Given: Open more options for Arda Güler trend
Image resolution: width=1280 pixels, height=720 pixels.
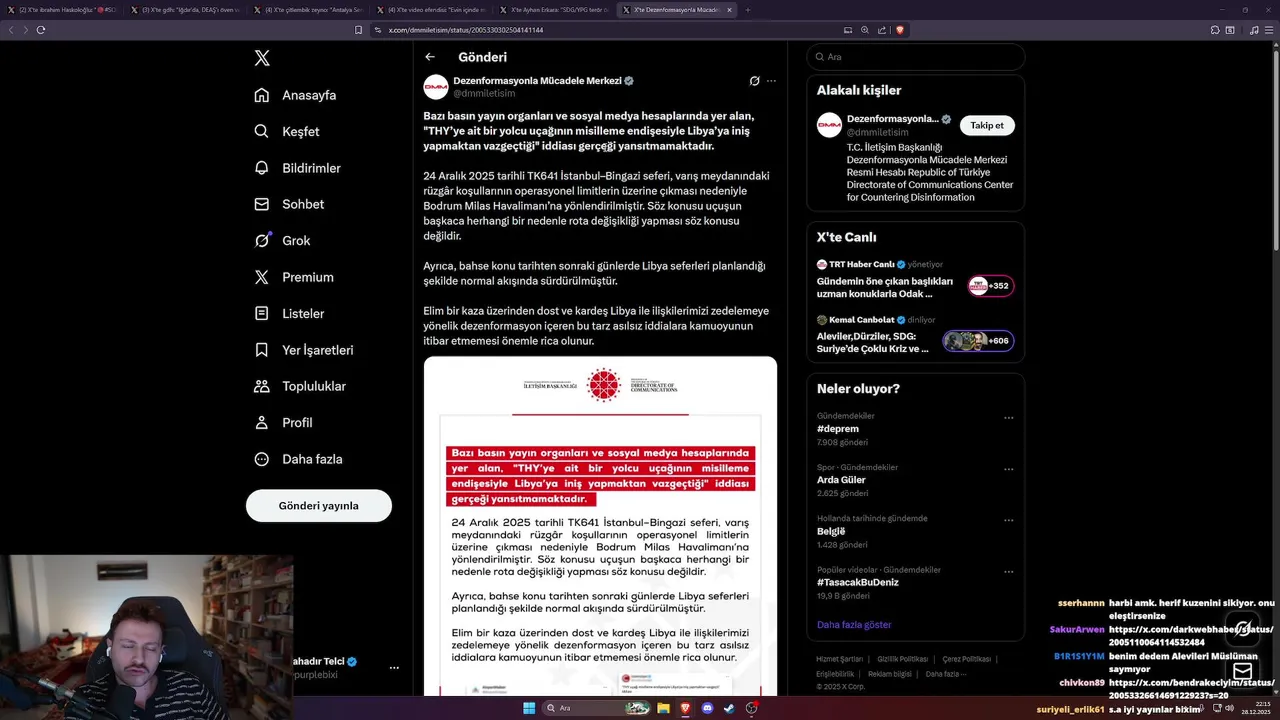Looking at the screenshot, I should pos(1008,469).
